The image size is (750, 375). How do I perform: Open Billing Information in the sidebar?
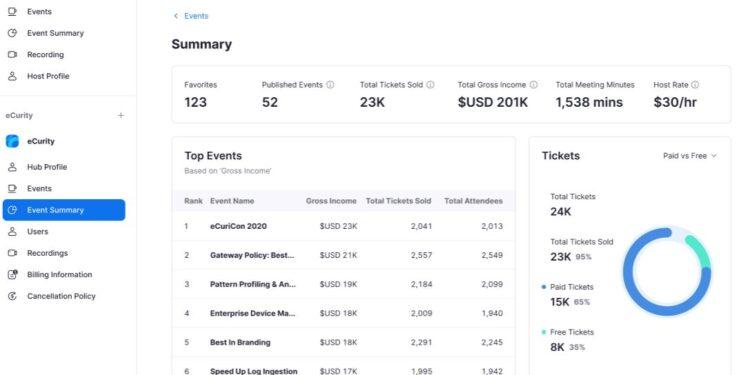[x=59, y=275]
